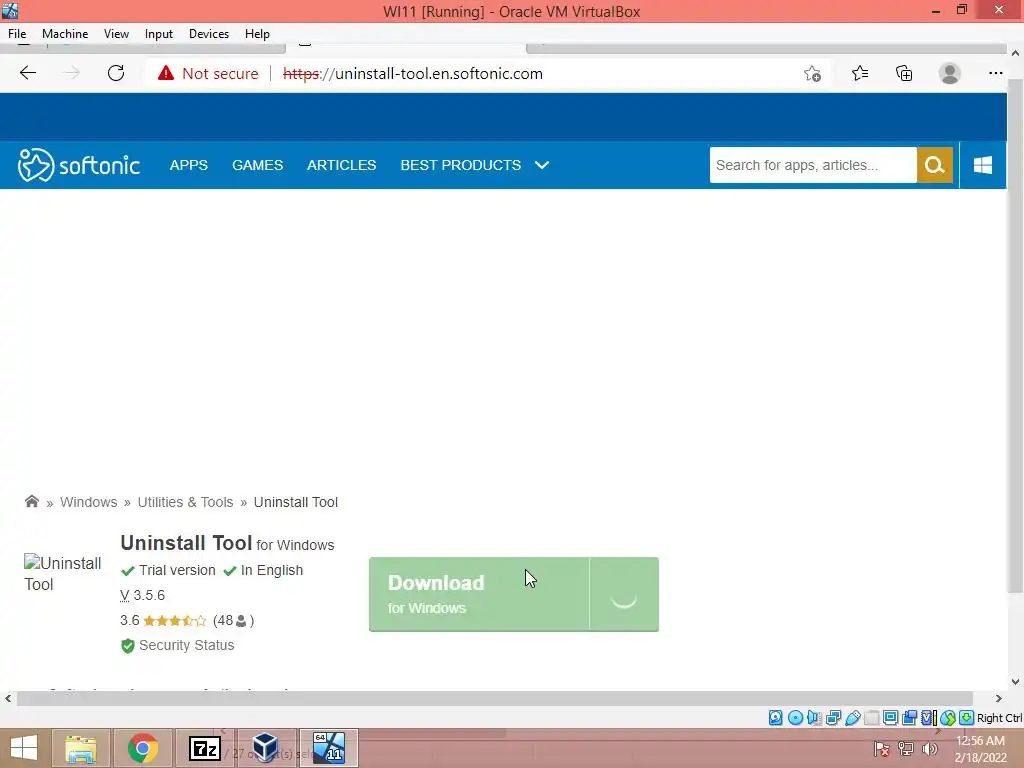Click the VirtualBox optical disc status icon
Screen dimensions: 1024x768
(x=795, y=718)
